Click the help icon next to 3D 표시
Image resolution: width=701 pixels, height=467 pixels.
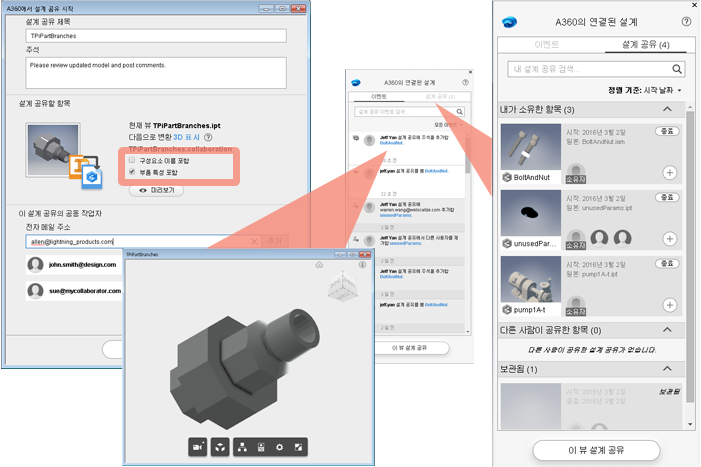coord(208,137)
